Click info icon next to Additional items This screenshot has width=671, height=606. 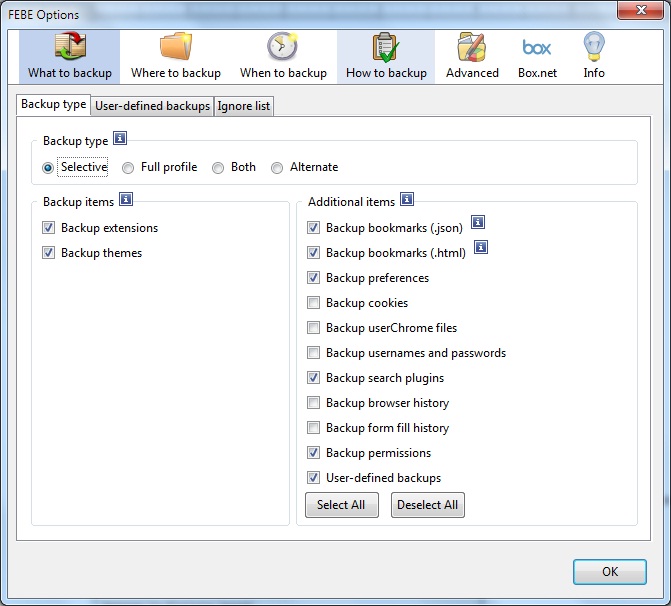(407, 199)
